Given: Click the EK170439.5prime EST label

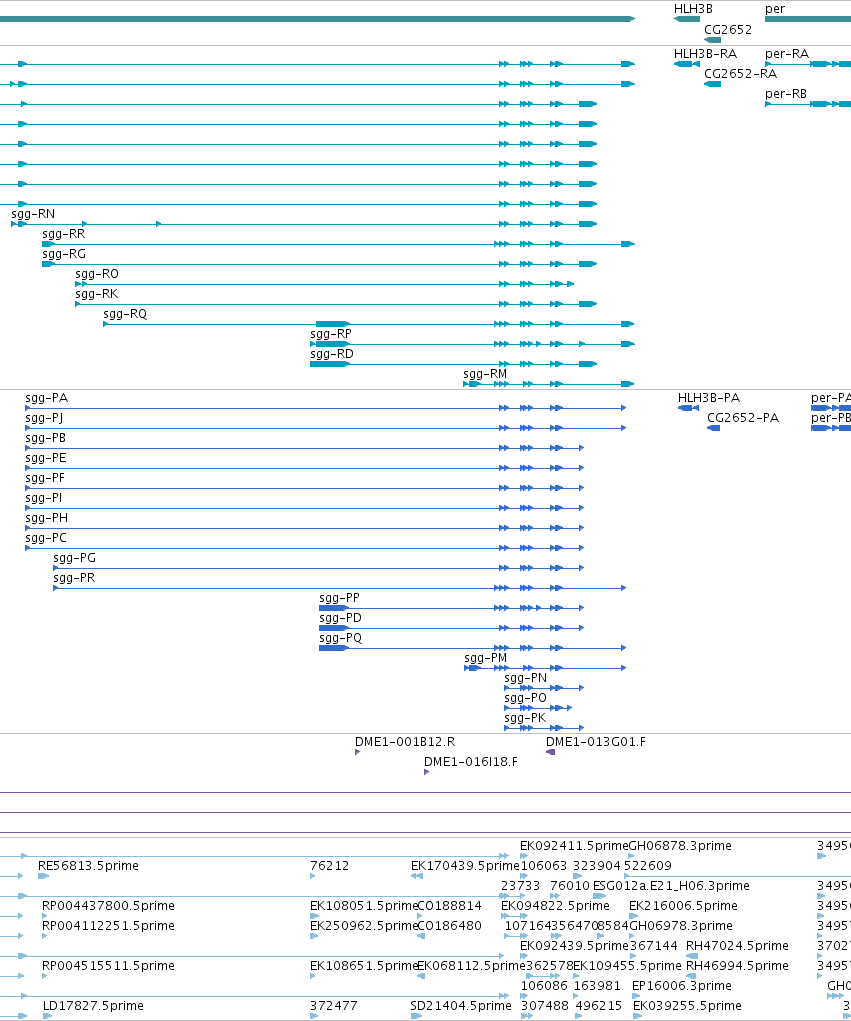Looking at the screenshot, I should [465, 866].
